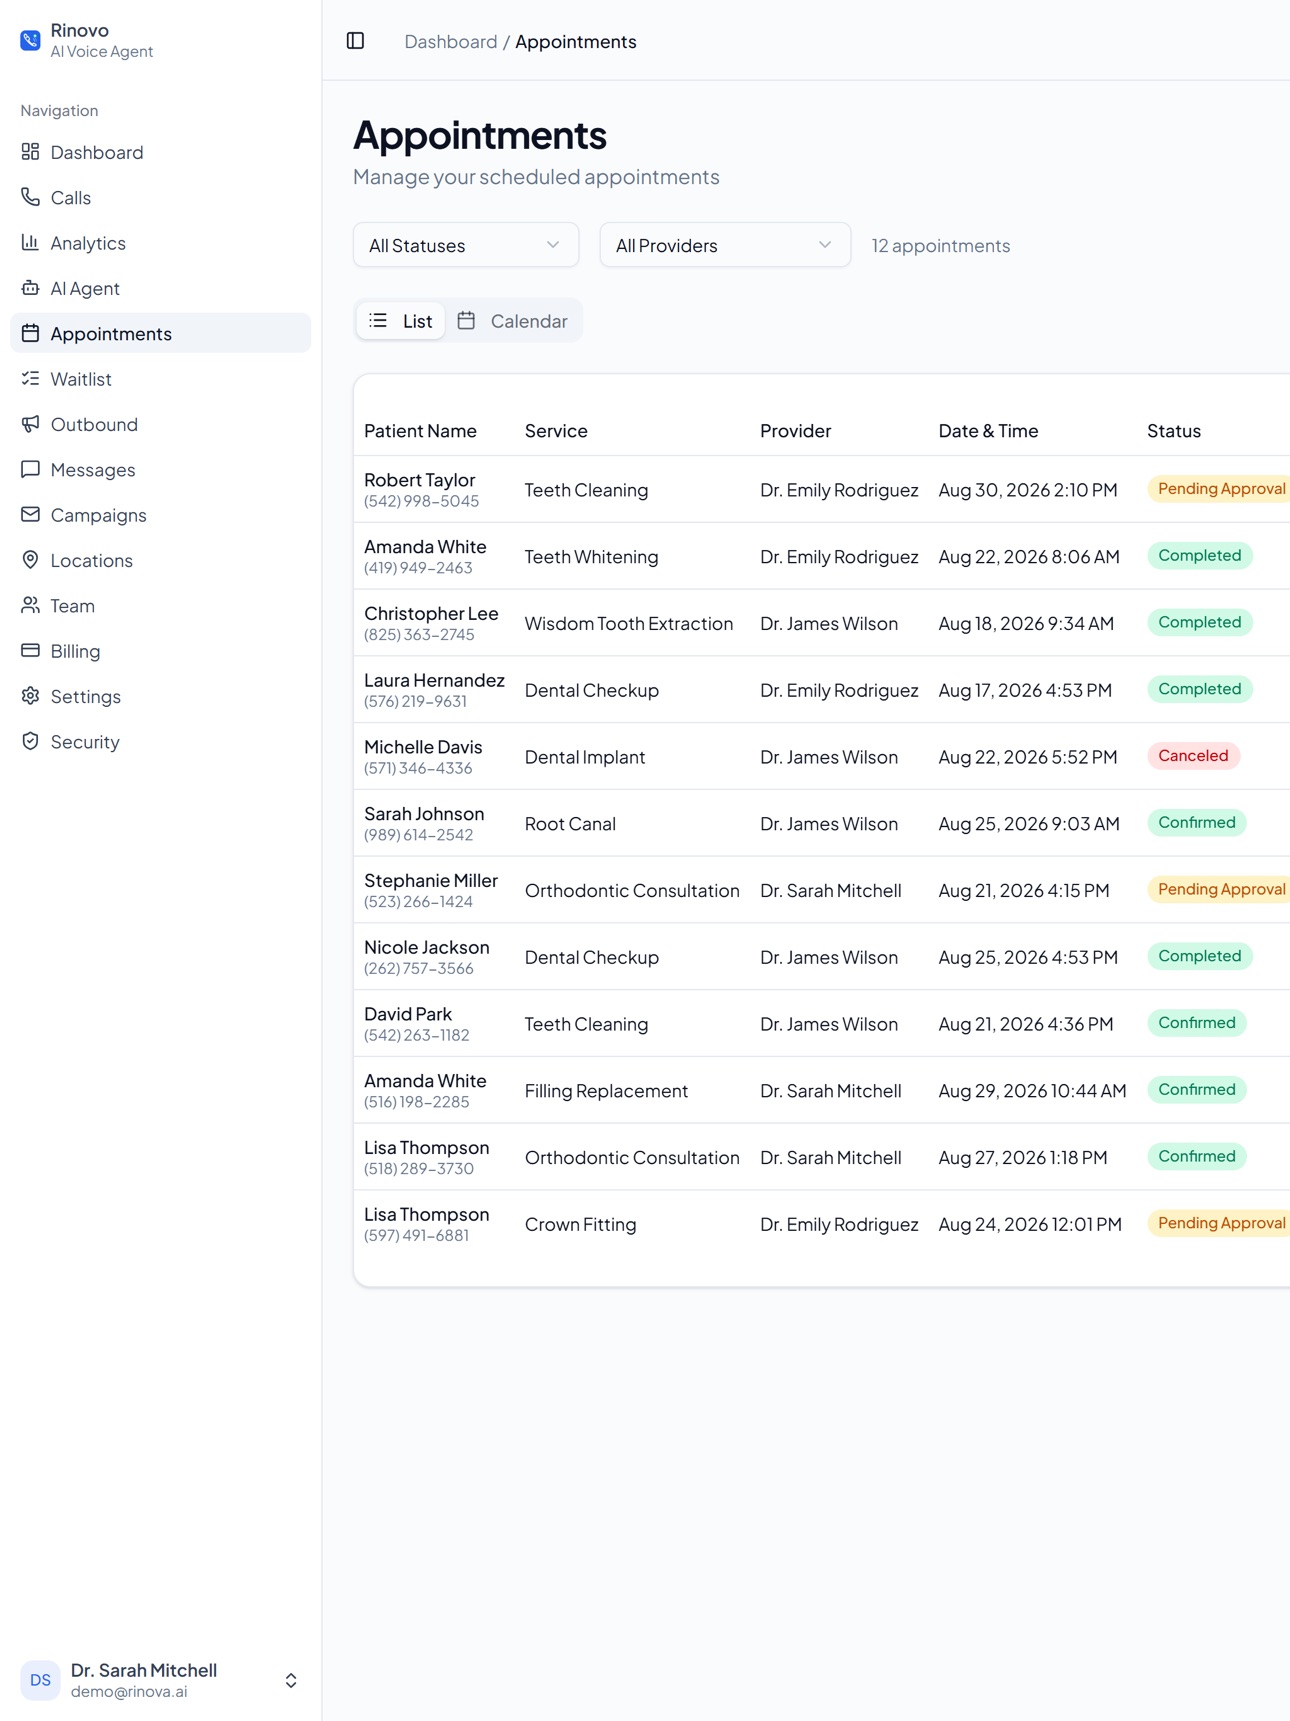Click the Dental Implant service cell
This screenshot has width=1290, height=1721.
point(585,757)
